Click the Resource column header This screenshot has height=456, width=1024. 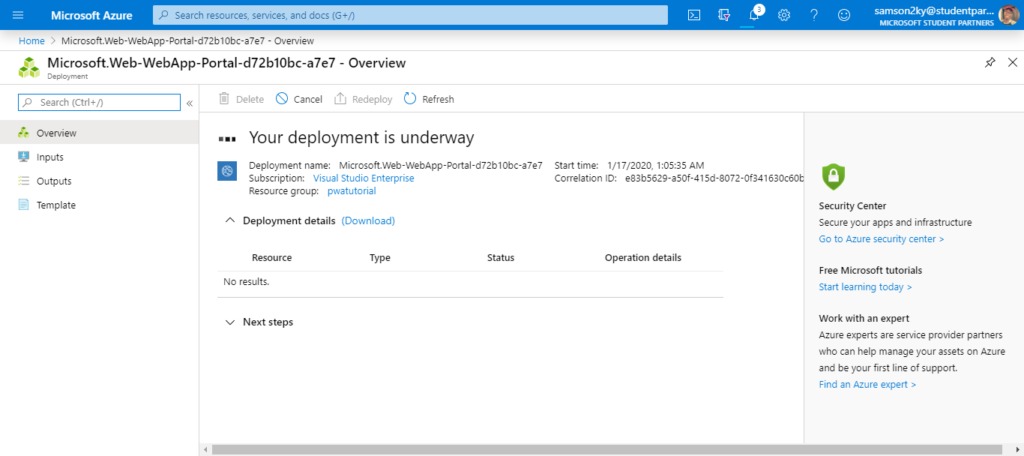coord(272,257)
